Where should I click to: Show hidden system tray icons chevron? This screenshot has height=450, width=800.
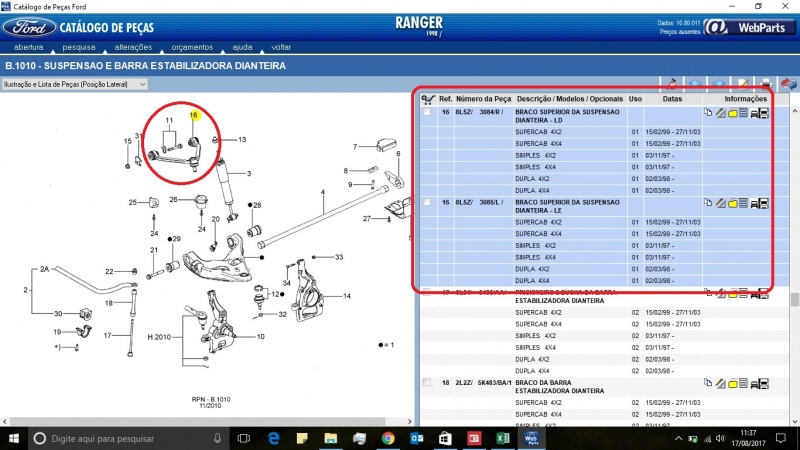click(x=678, y=438)
